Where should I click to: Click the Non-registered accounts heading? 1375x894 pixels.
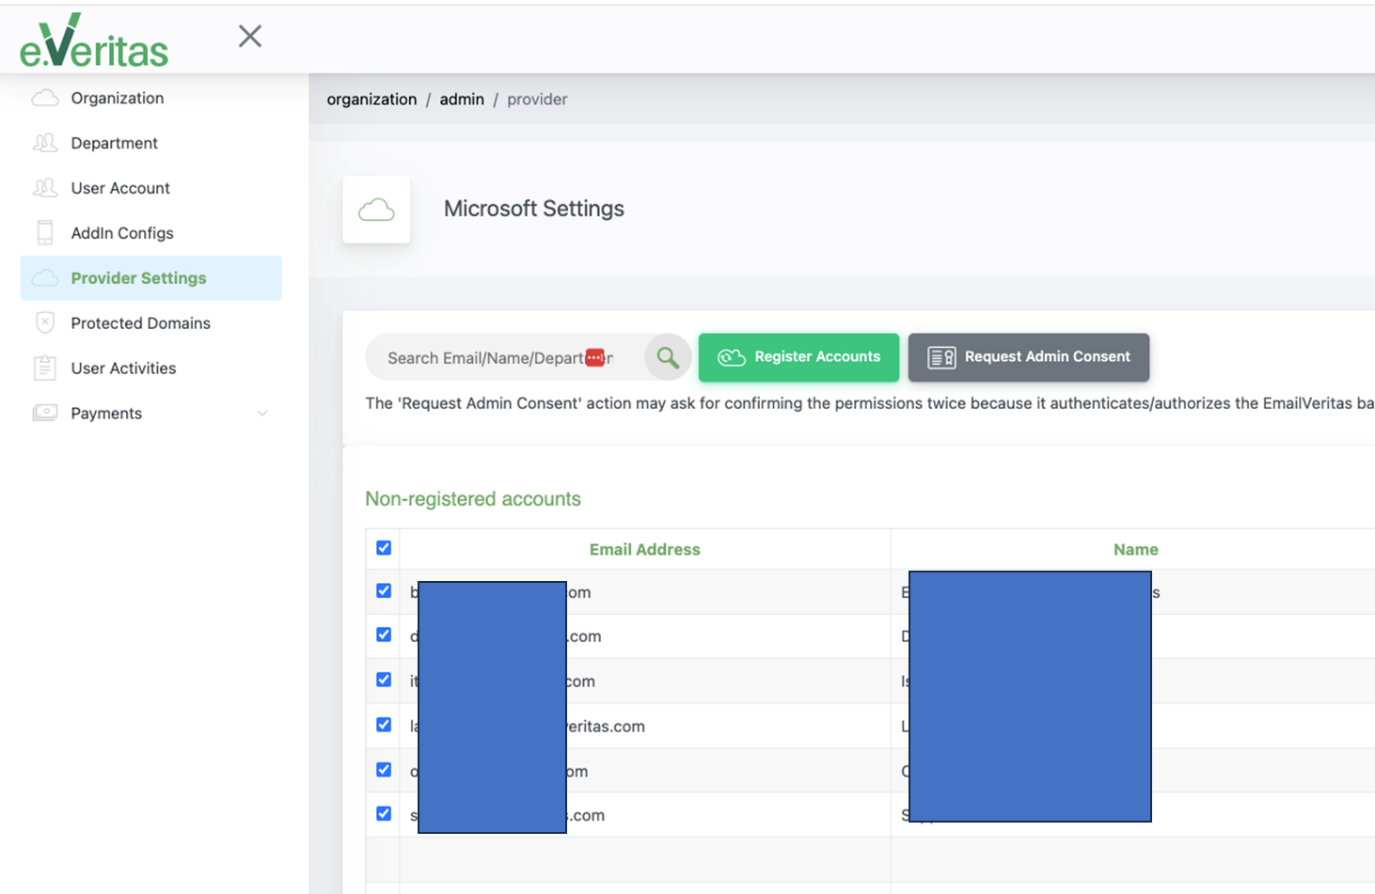(473, 499)
